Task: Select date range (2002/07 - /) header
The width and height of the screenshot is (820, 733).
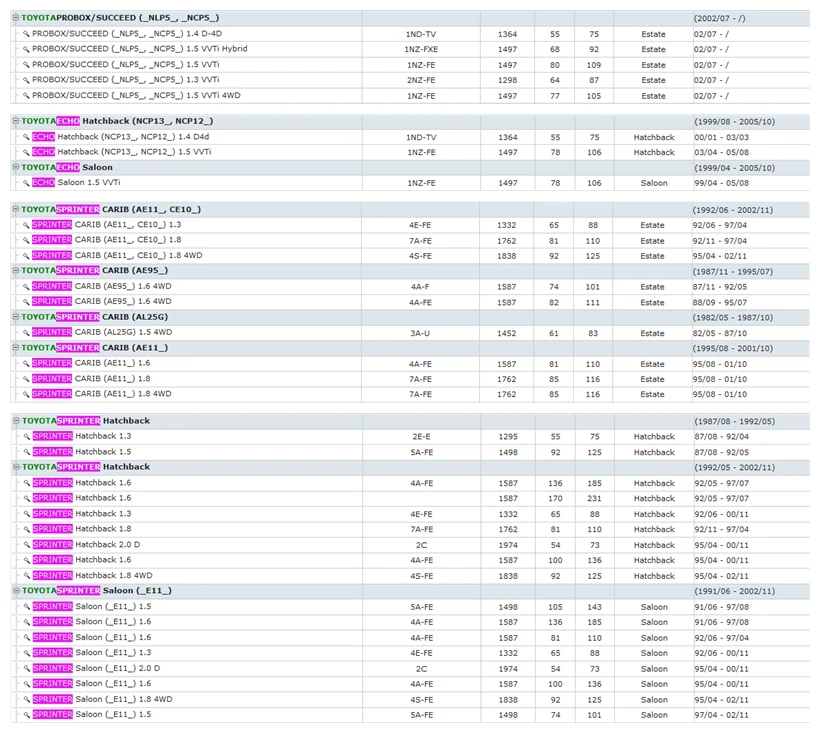Action: click(720, 18)
